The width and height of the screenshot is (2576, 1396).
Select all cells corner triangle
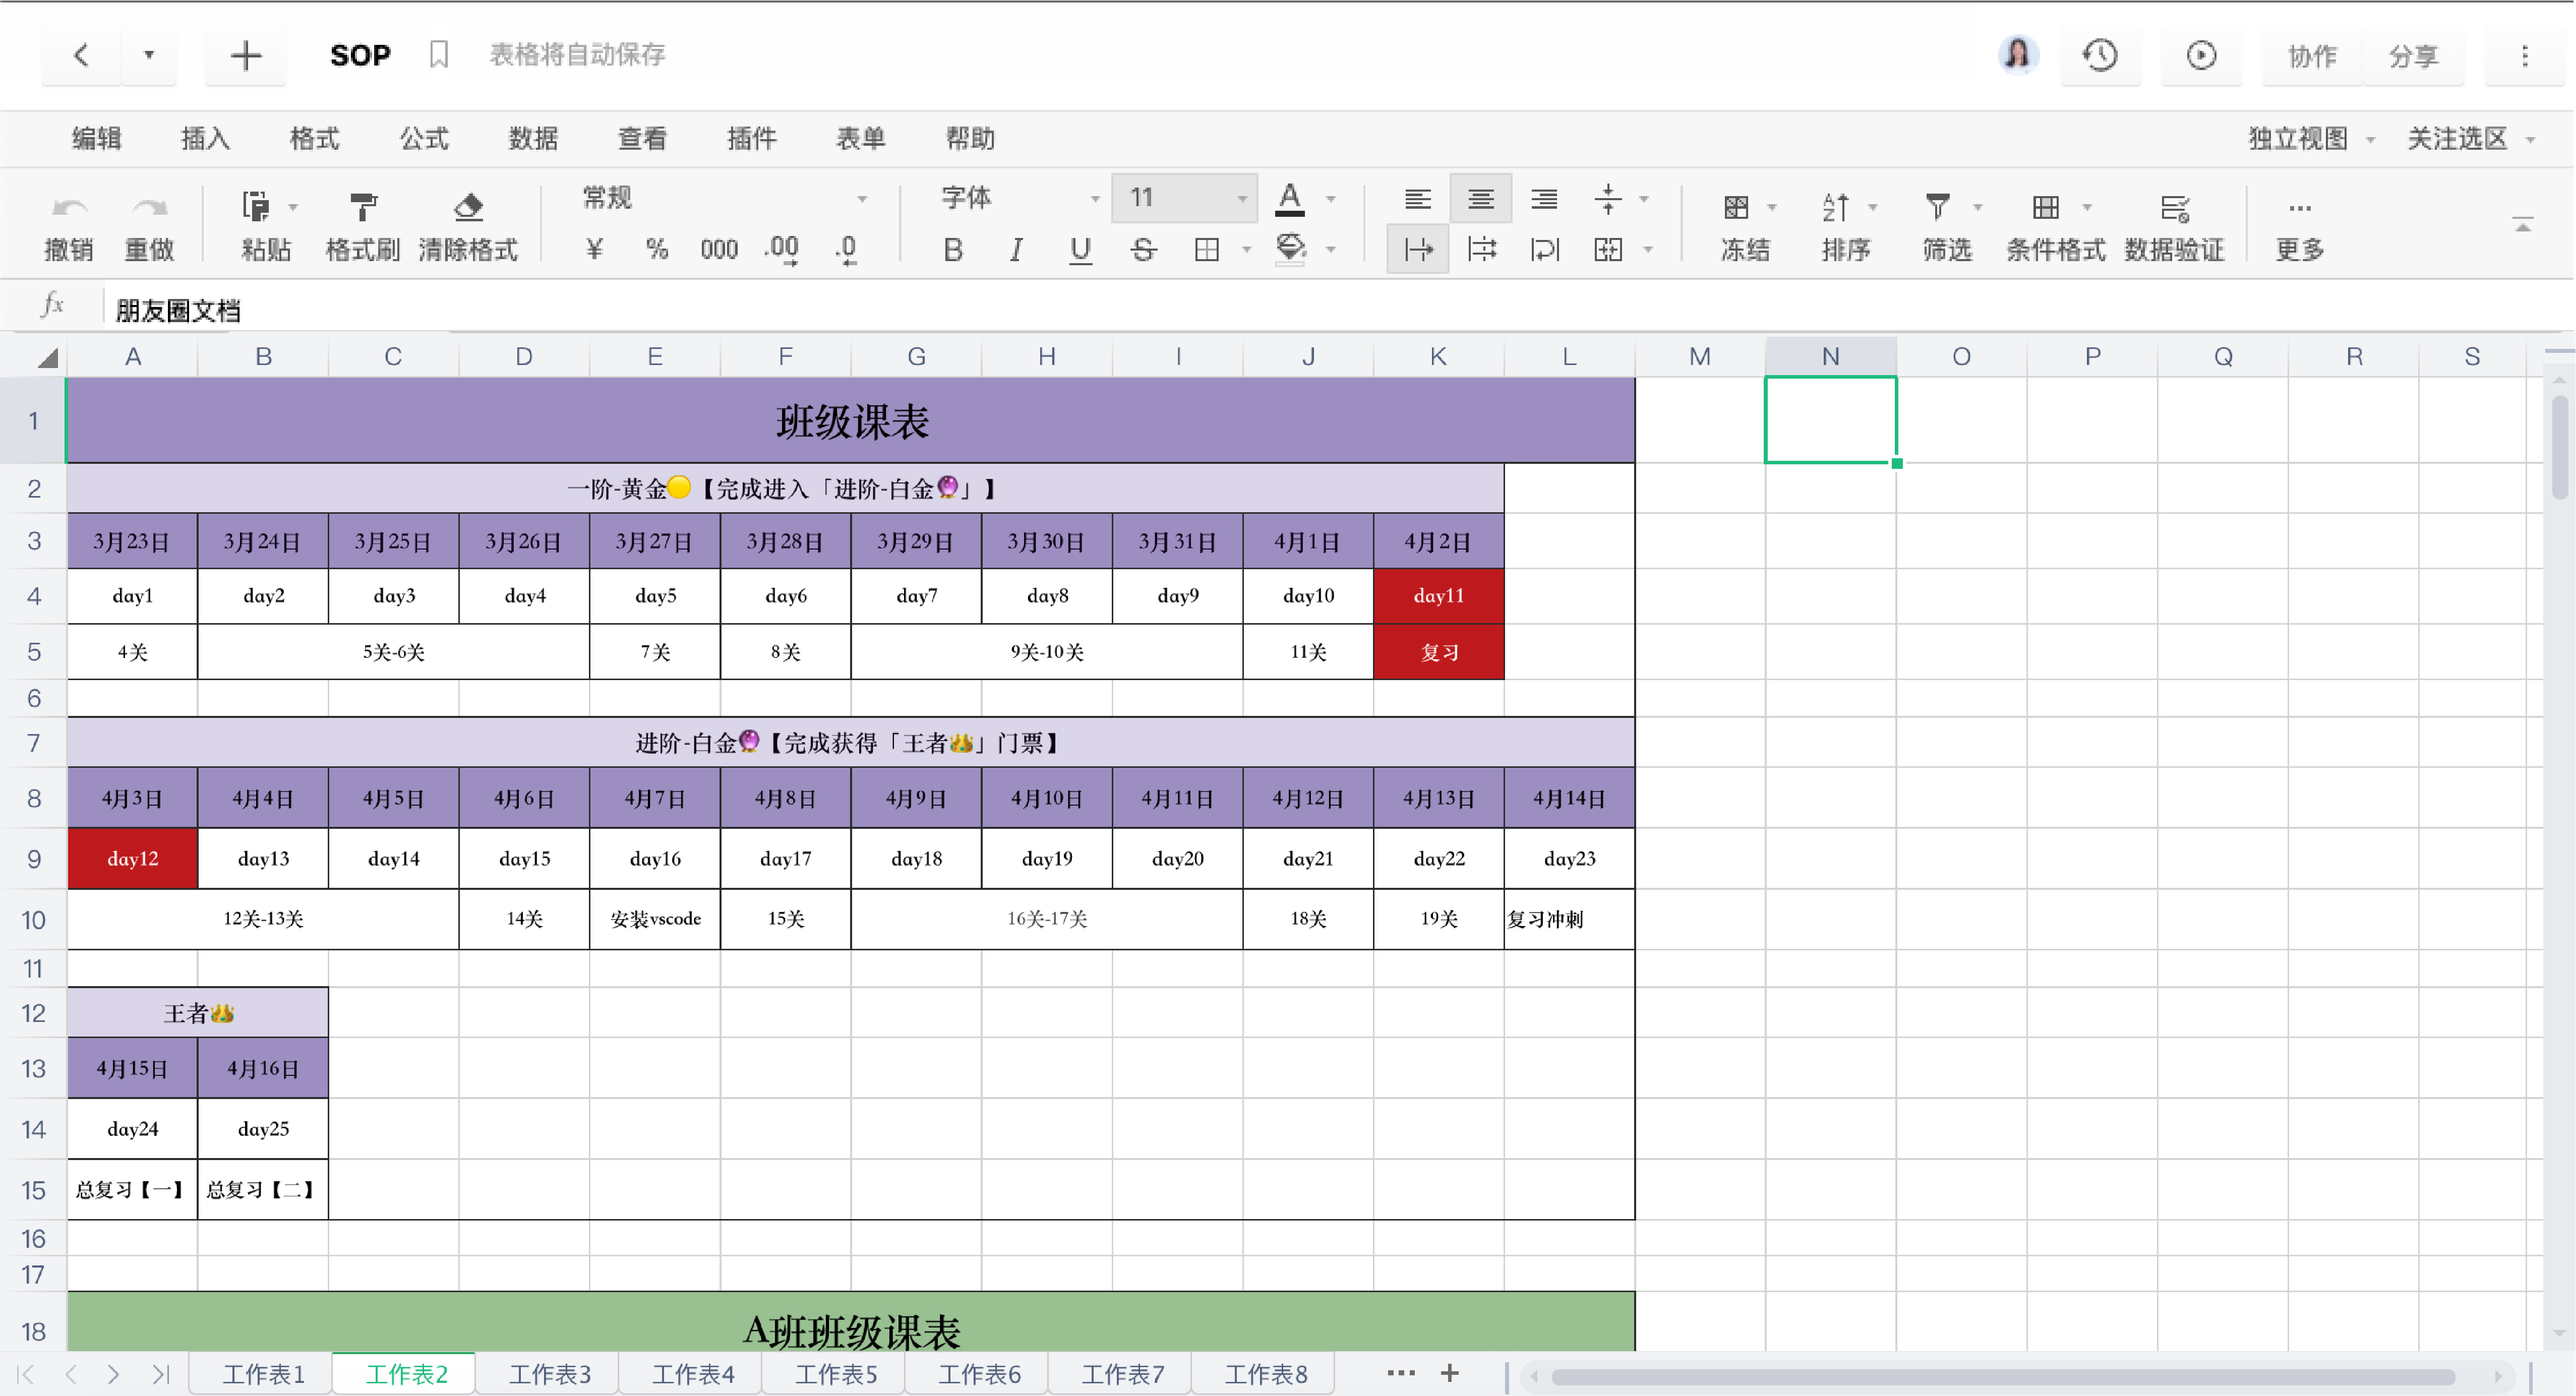coord(46,358)
